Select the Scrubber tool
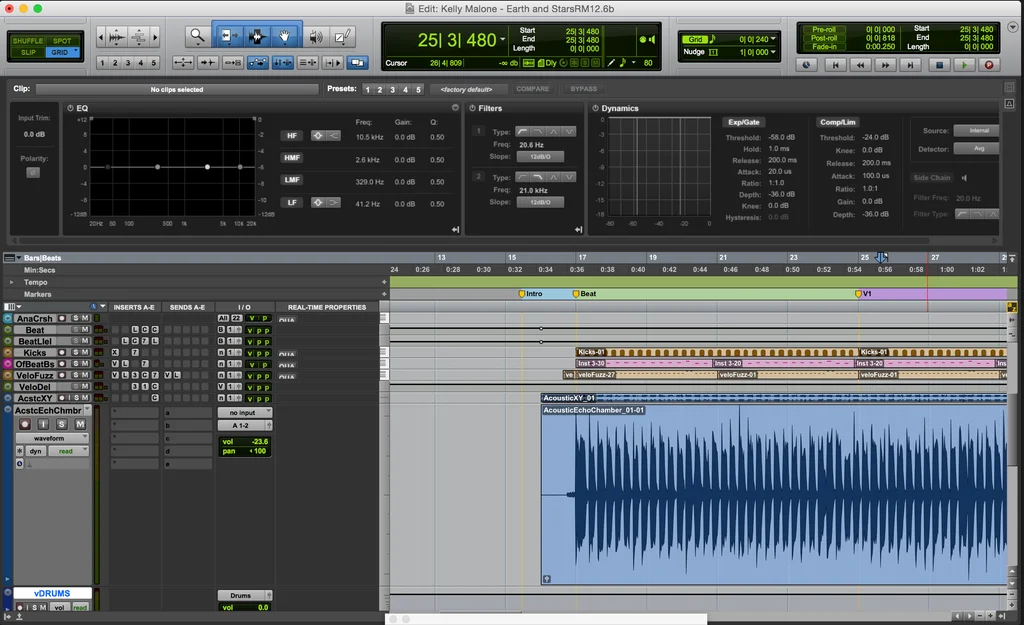The height and width of the screenshot is (625, 1024). 314,33
